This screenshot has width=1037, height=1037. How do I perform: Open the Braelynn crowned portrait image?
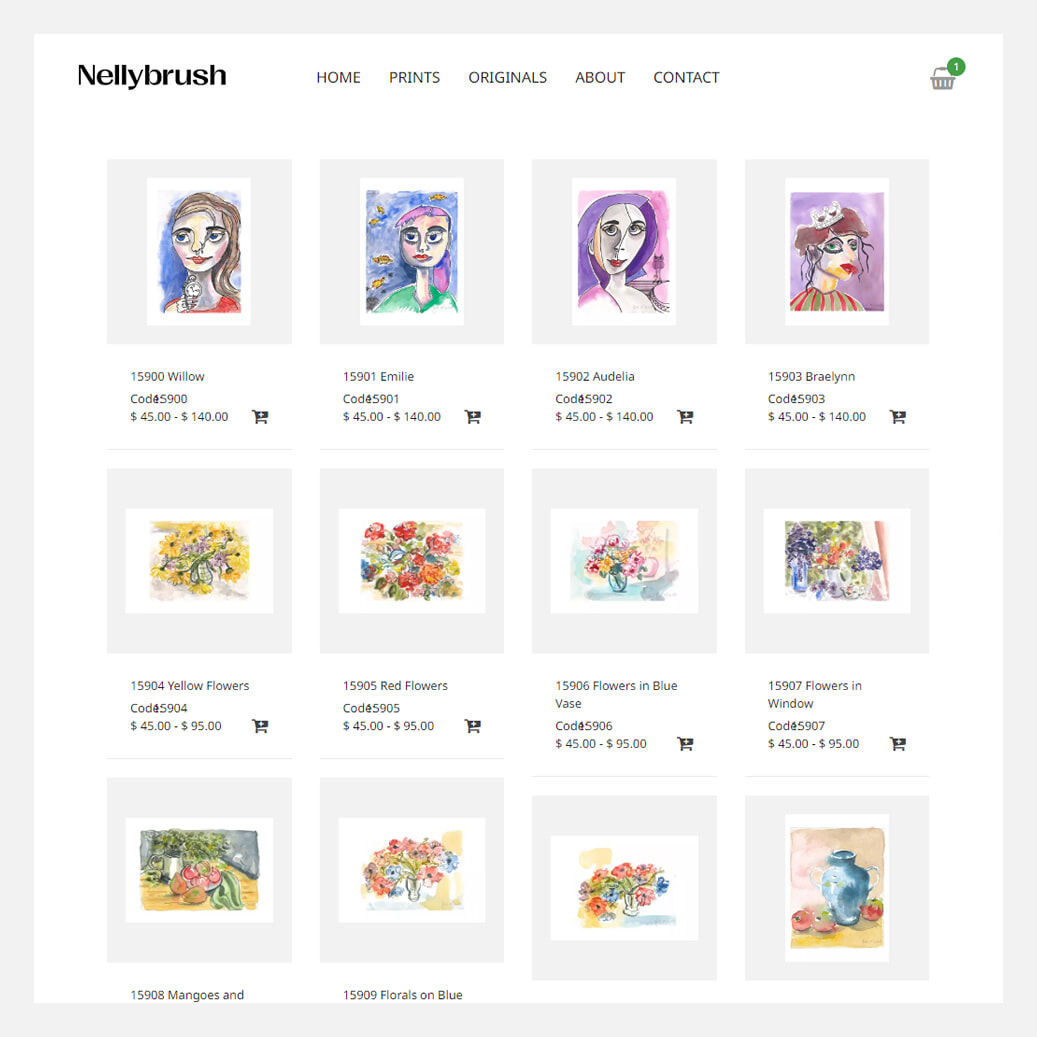tap(837, 251)
